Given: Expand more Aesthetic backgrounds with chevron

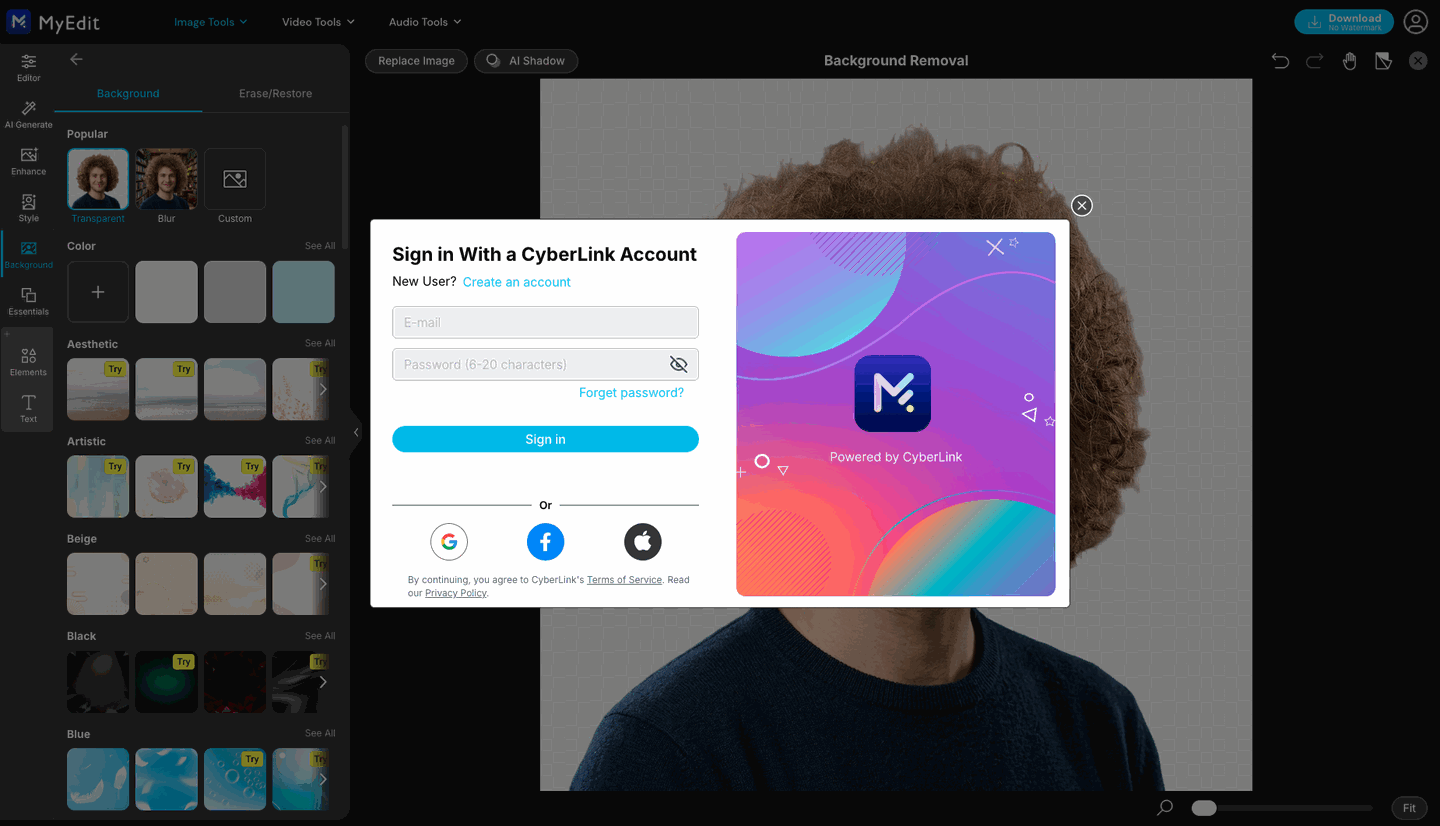Looking at the screenshot, I should click(322, 390).
